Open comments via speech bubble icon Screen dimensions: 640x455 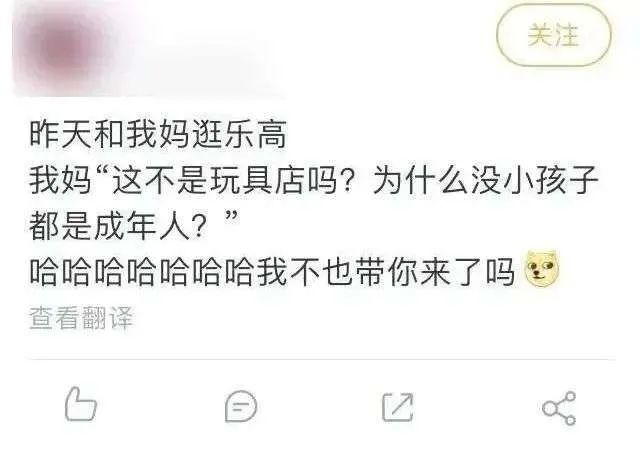[x=241, y=406]
